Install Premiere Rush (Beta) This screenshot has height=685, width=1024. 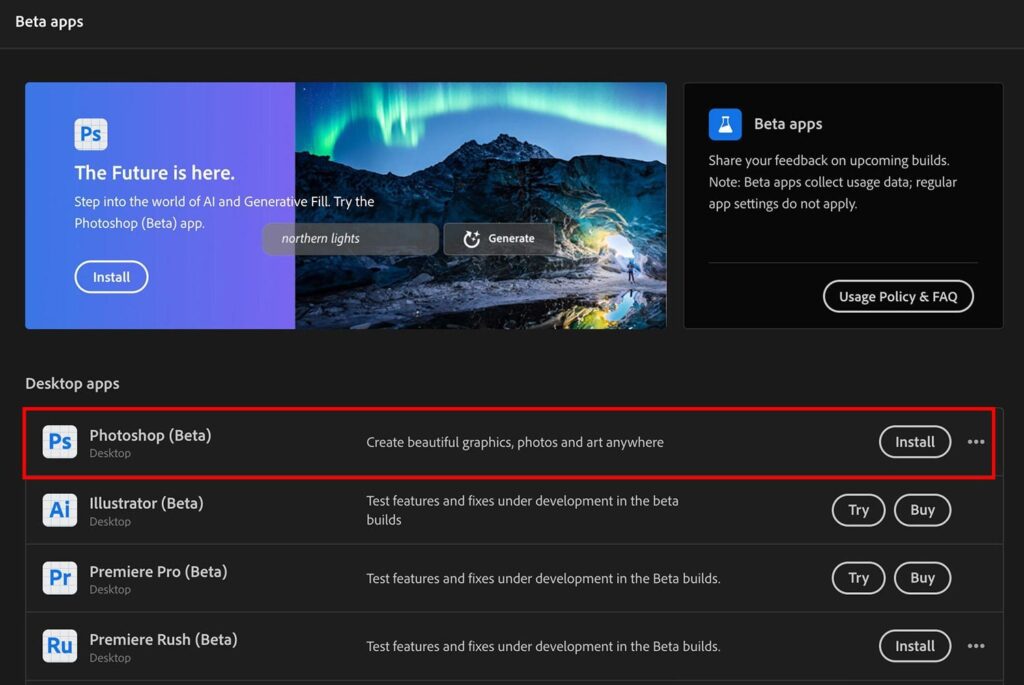[x=914, y=646]
